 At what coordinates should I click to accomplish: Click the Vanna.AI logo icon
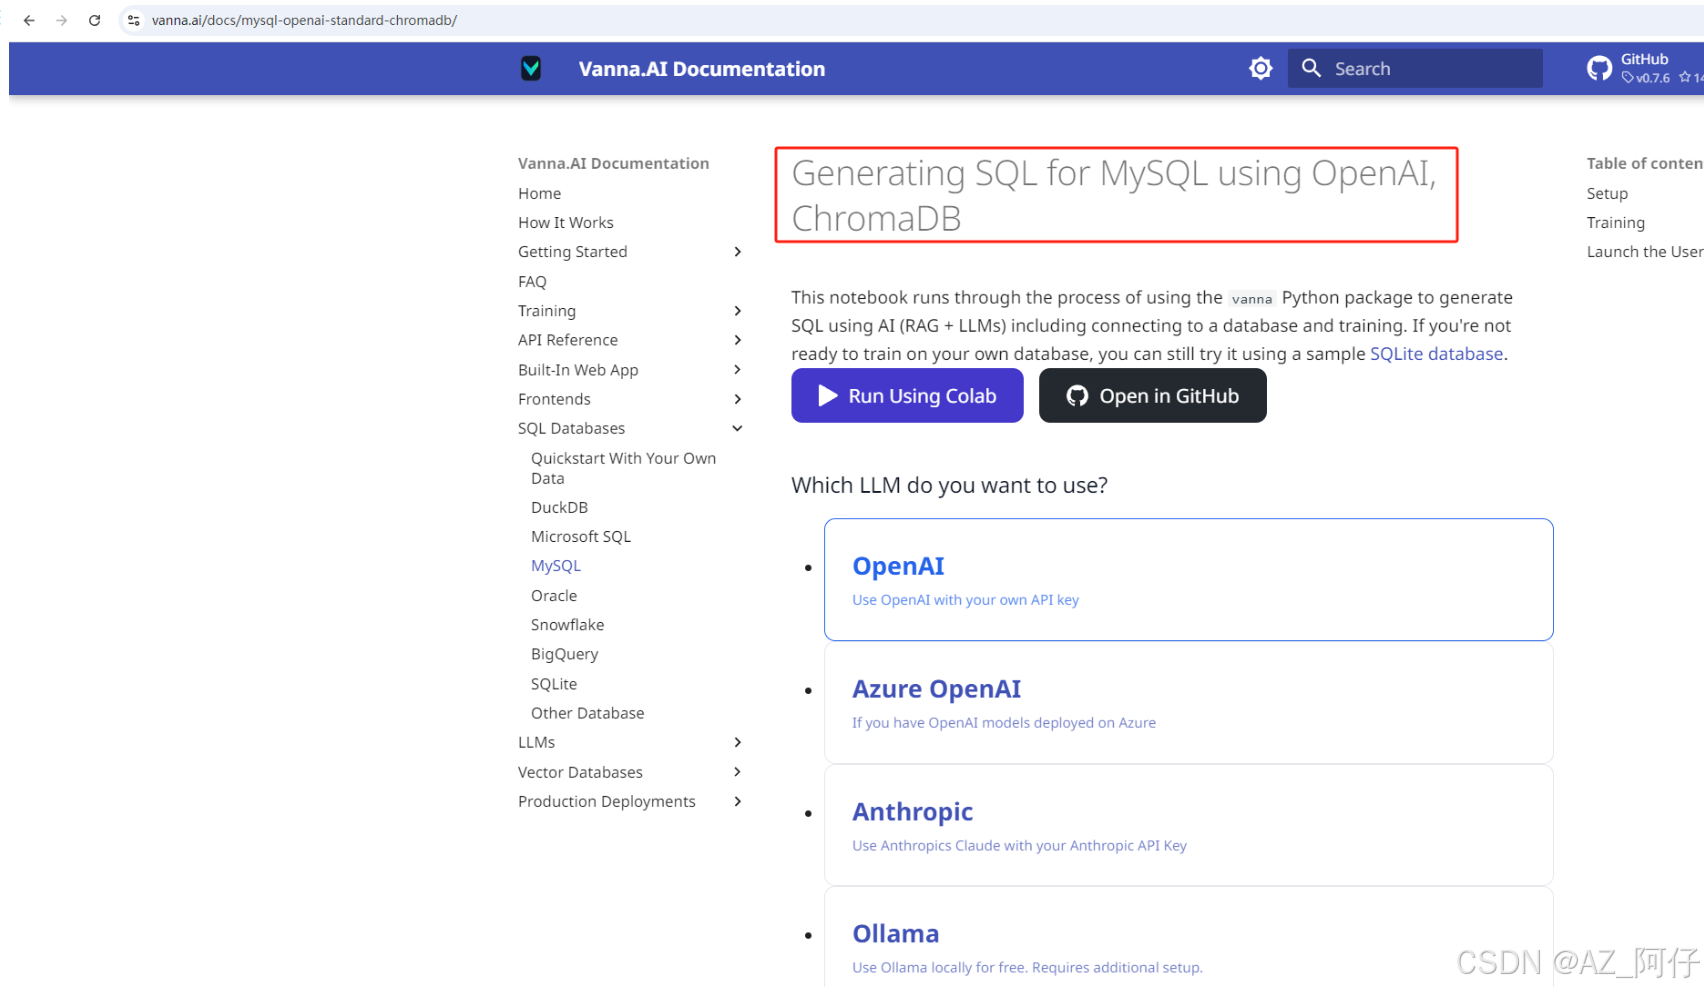click(531, 68)
